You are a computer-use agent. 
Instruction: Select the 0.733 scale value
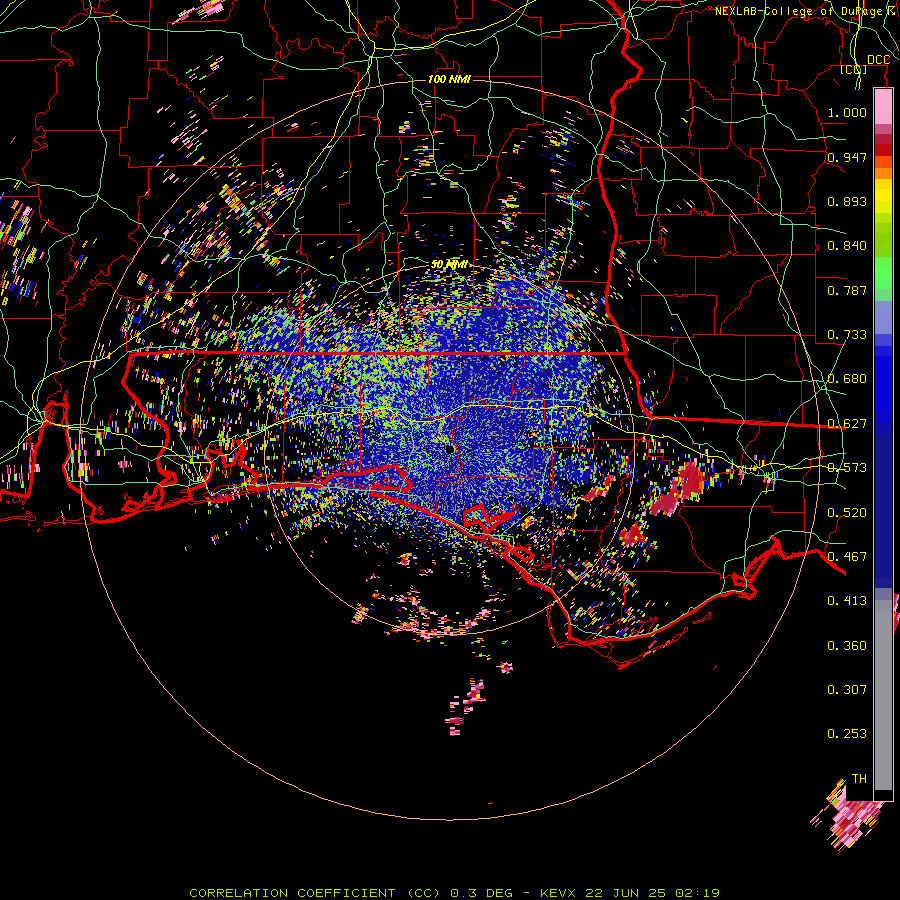847,334
